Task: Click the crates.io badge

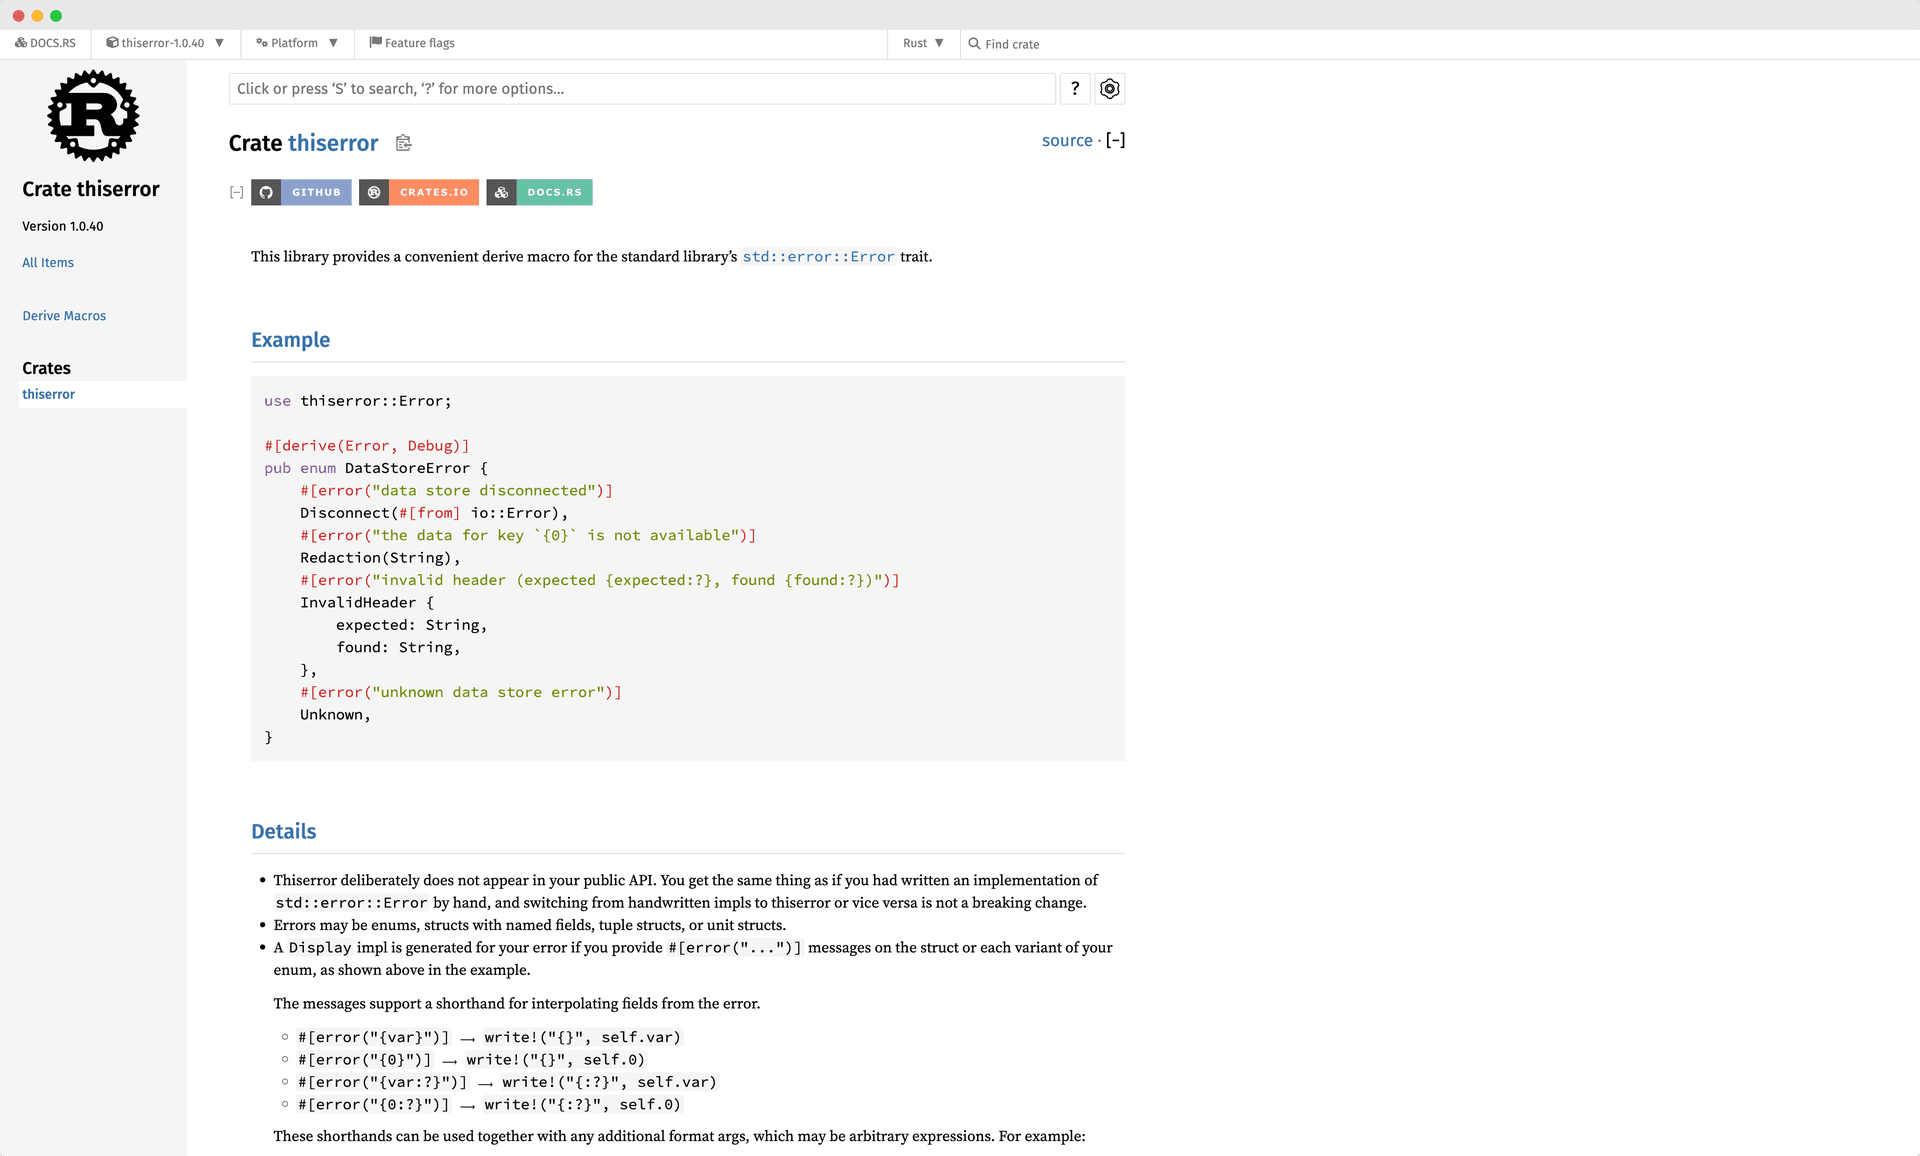Action: [x=419, y=192]
